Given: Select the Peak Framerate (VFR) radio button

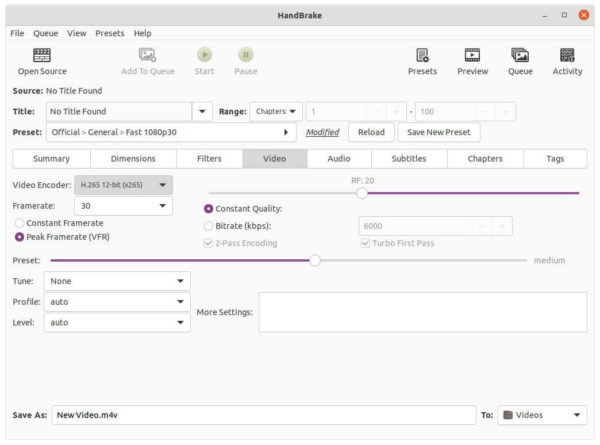Looking at the screenshot, I should (19, 237).
